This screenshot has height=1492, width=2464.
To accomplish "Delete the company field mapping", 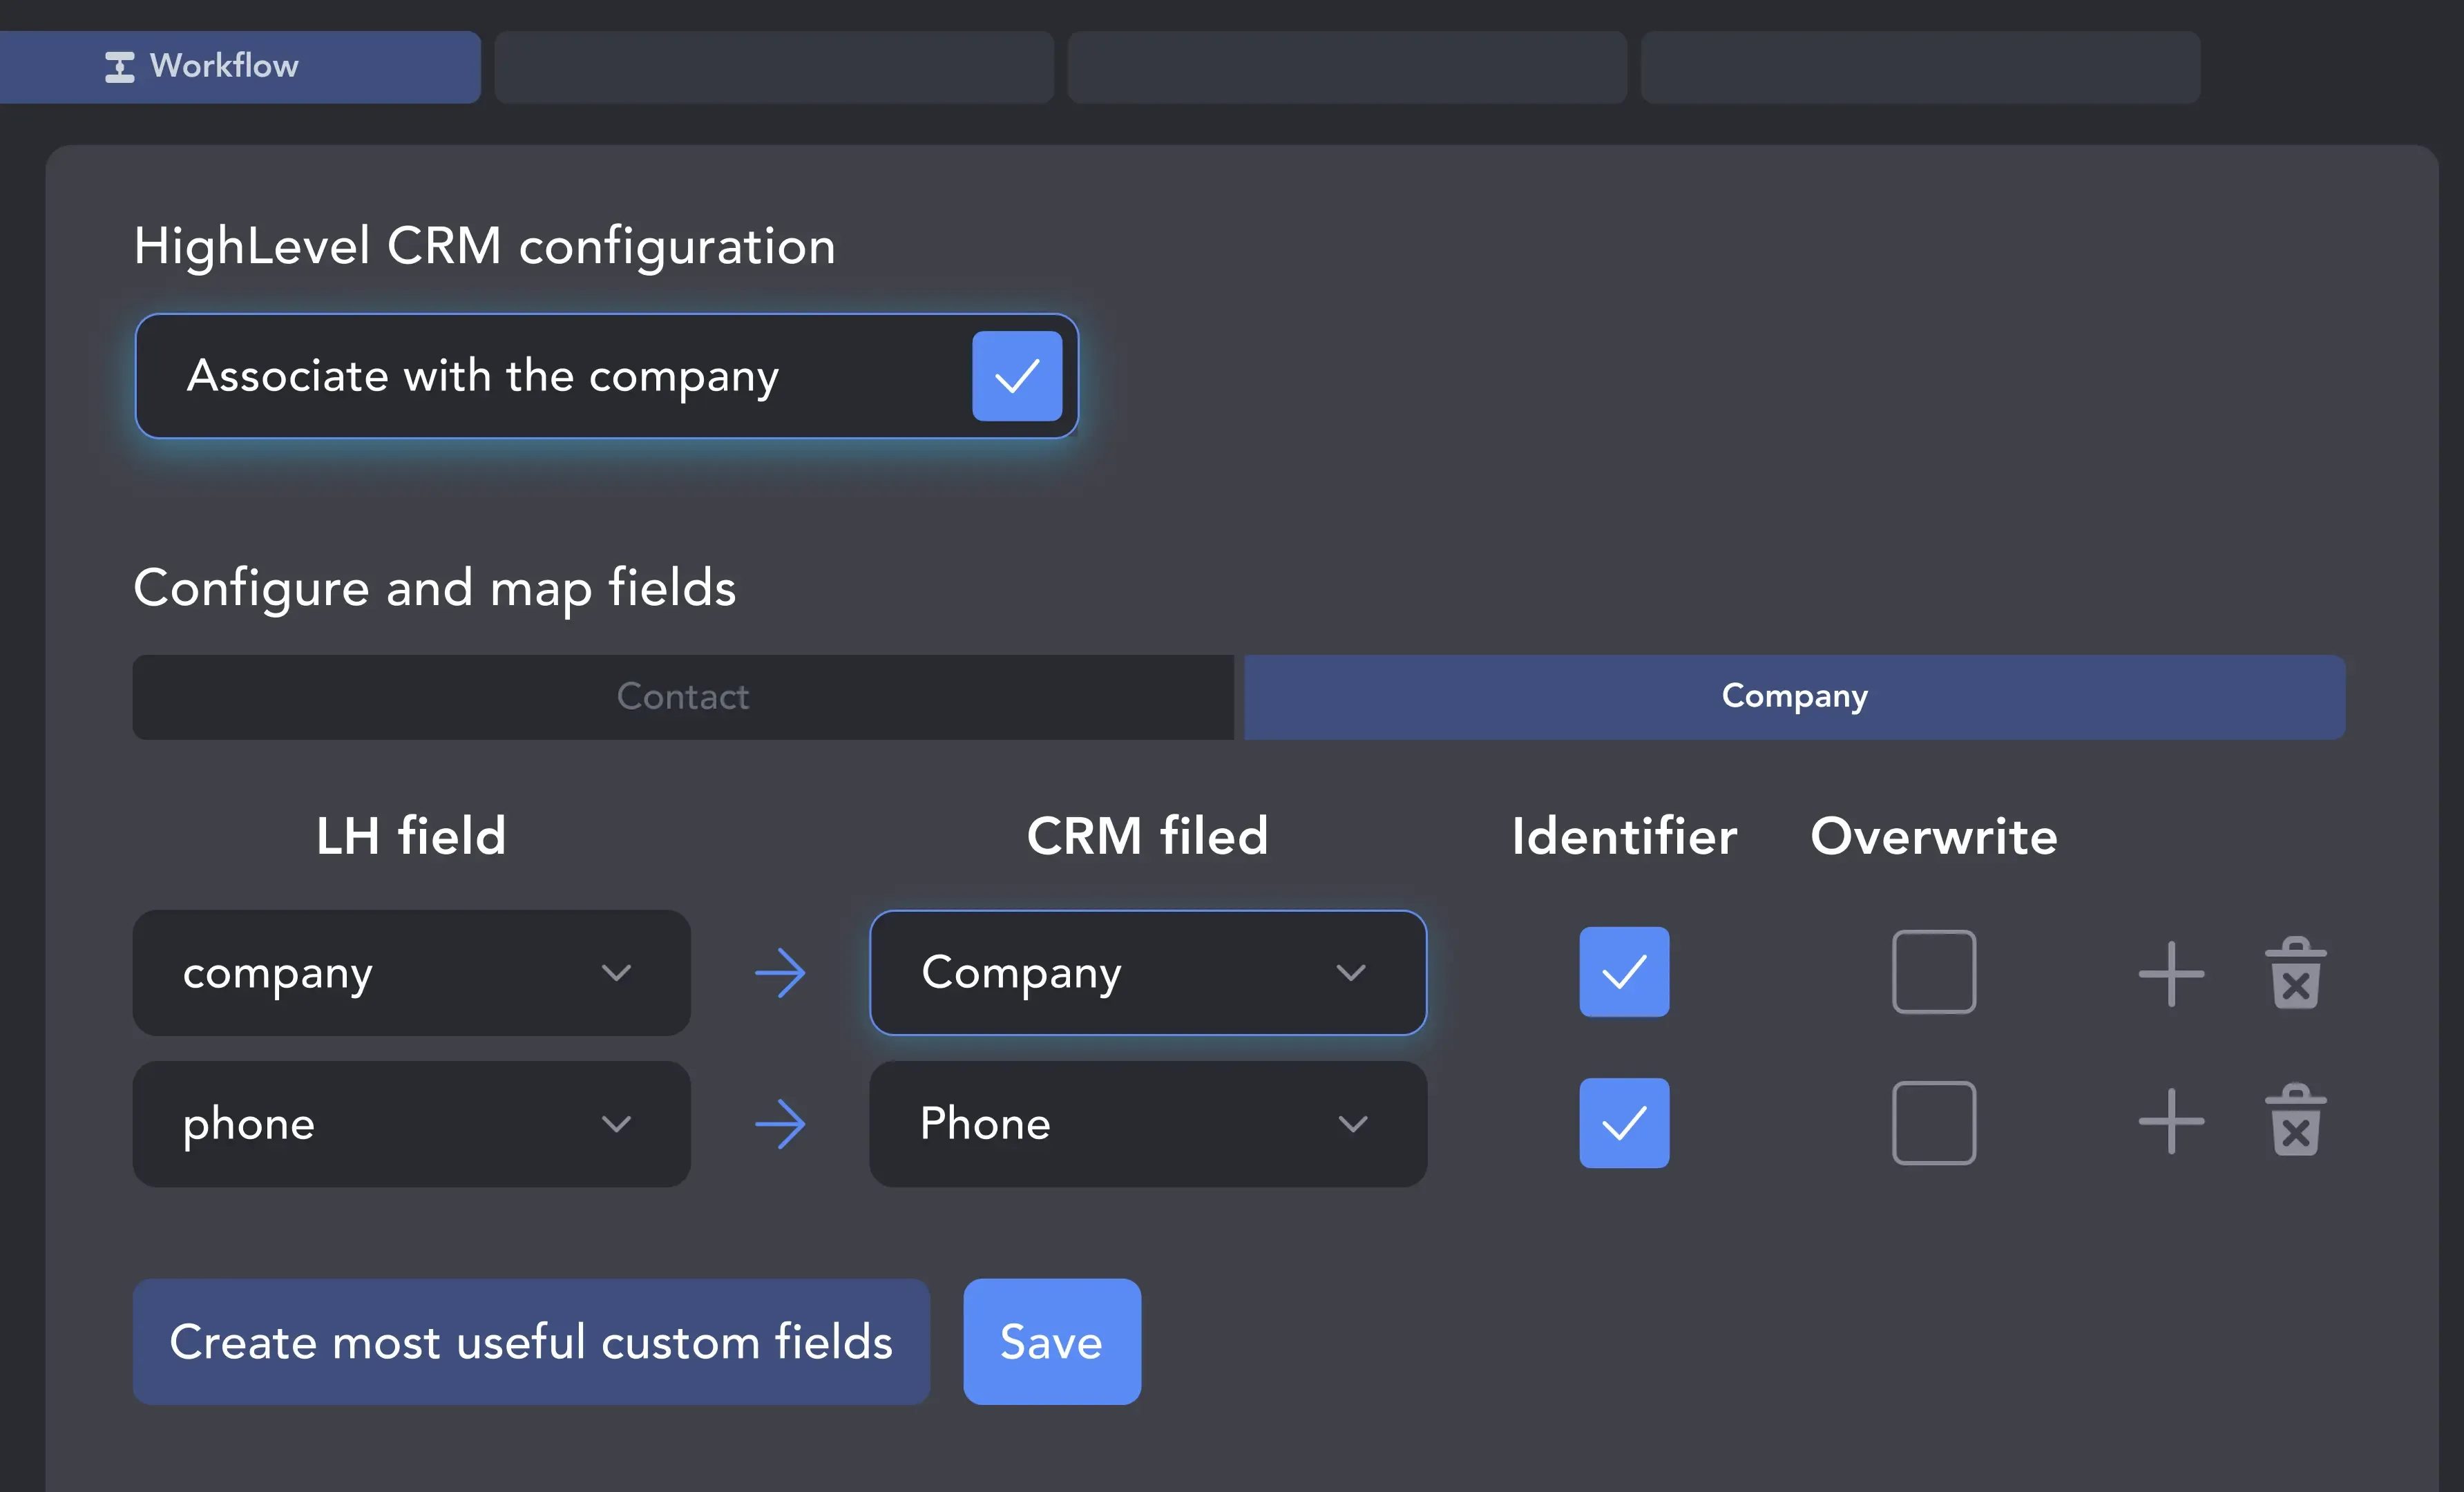I will (x=2296, y=972).
